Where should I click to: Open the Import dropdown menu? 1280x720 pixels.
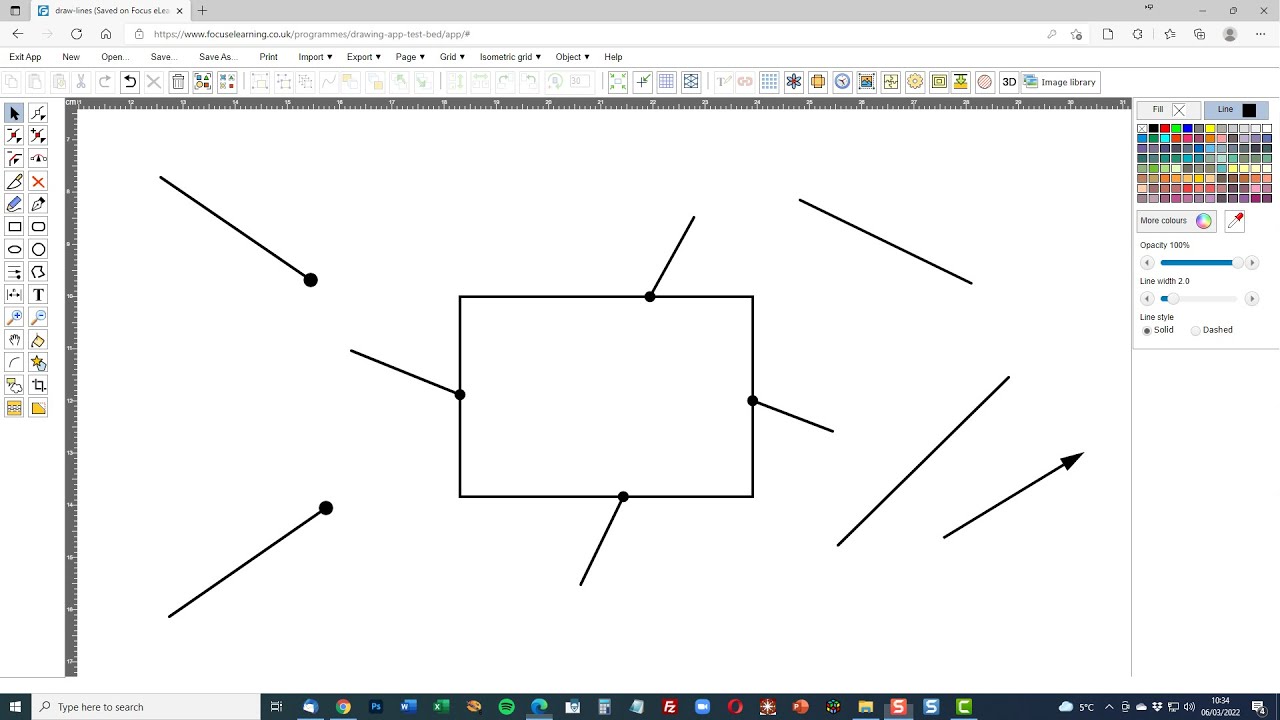pos(315,57)
